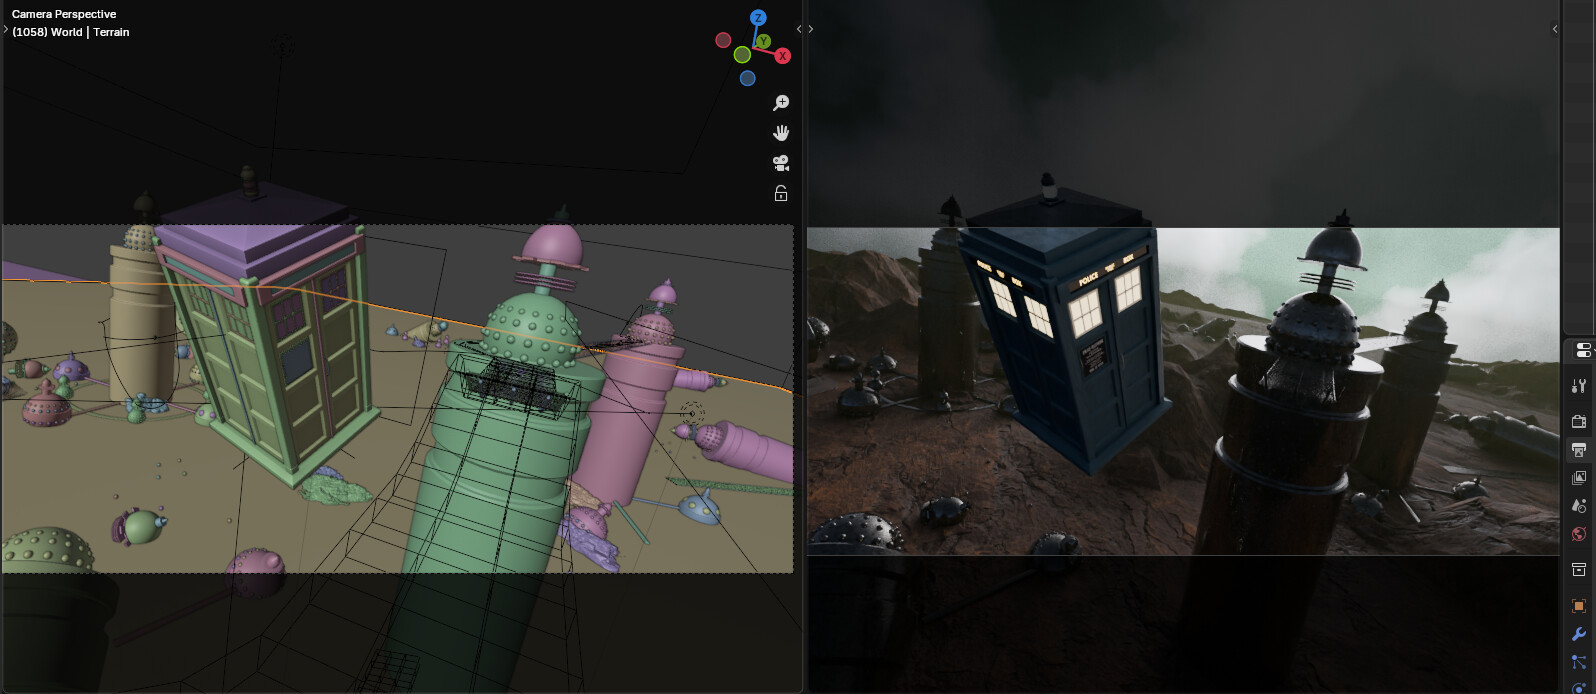Click the dim green negative Y gizmo circle
Image resolution: width=1596 pixels, height=694 pixels.
pos(742,55)
